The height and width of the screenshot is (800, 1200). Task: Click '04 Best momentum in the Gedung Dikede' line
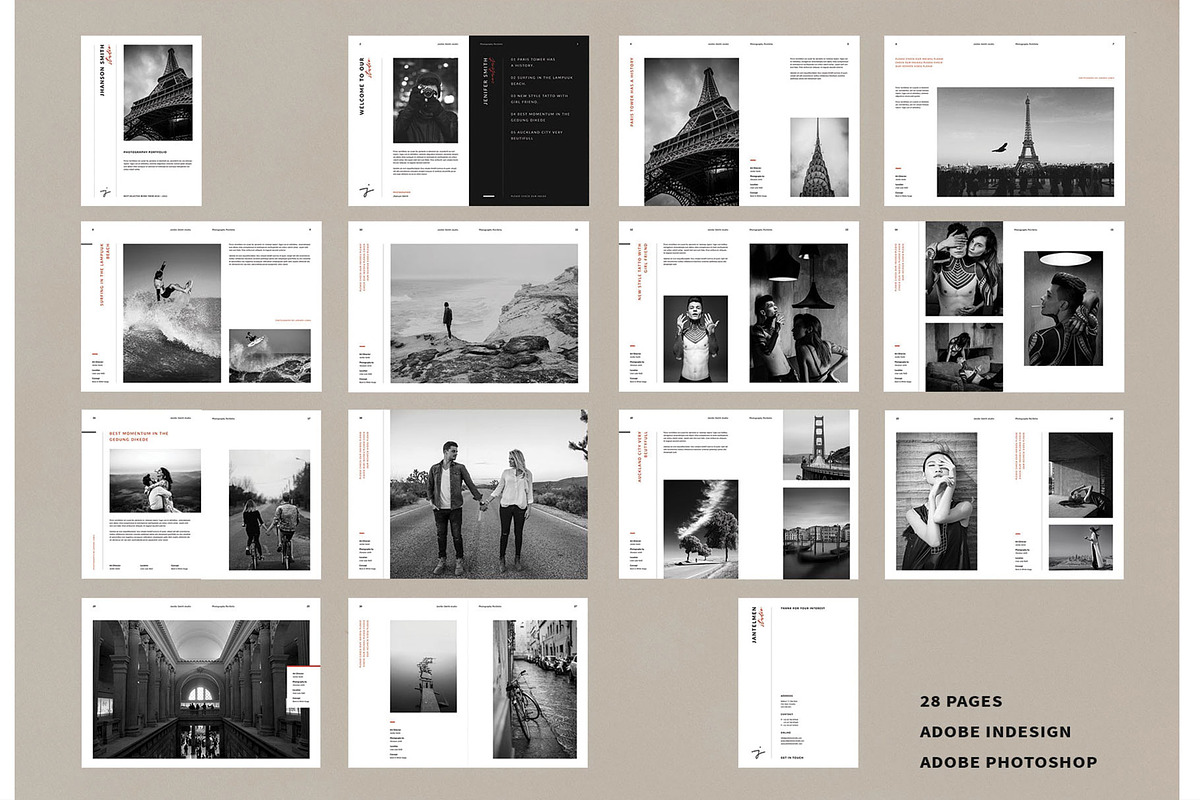click(x=542, y=117)
